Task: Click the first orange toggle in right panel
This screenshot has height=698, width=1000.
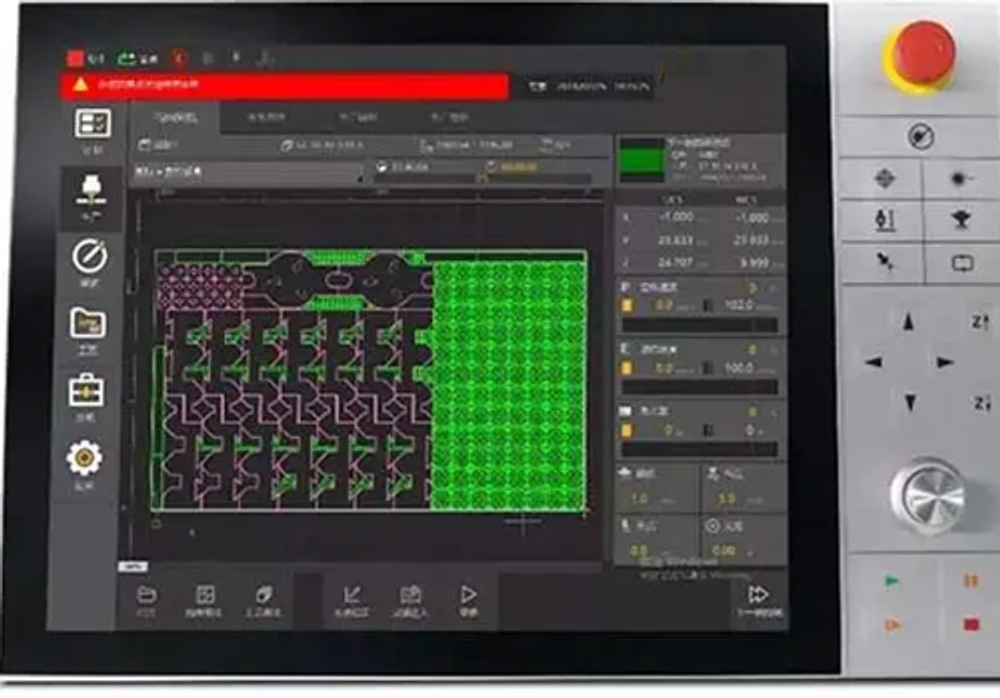Action: pyautogui.click(x=628, y=306)
